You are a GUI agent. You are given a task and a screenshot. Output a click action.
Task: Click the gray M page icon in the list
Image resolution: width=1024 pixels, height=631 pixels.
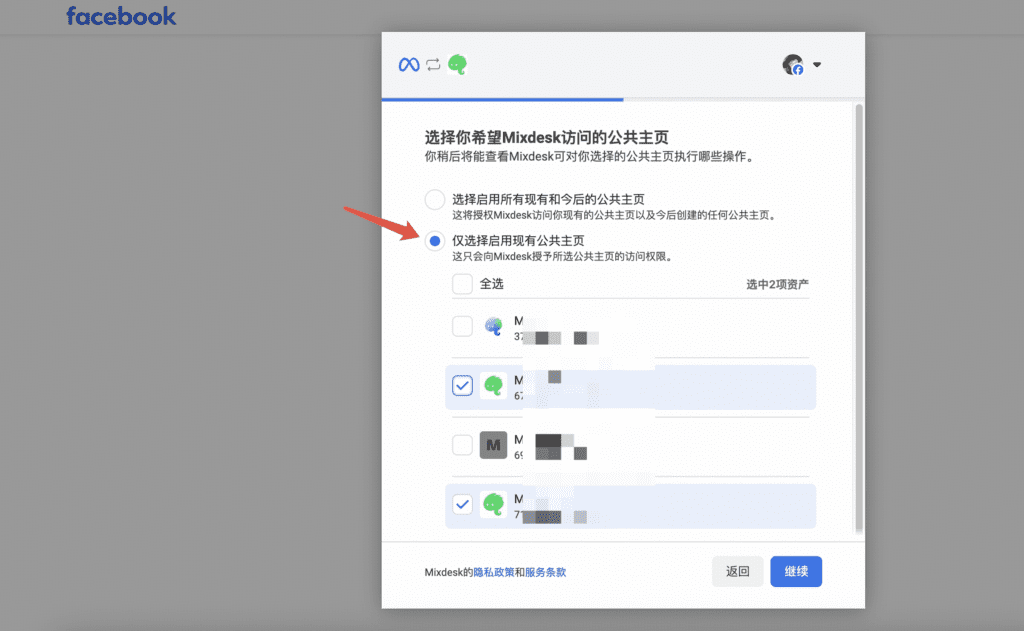tap(493, 445)
